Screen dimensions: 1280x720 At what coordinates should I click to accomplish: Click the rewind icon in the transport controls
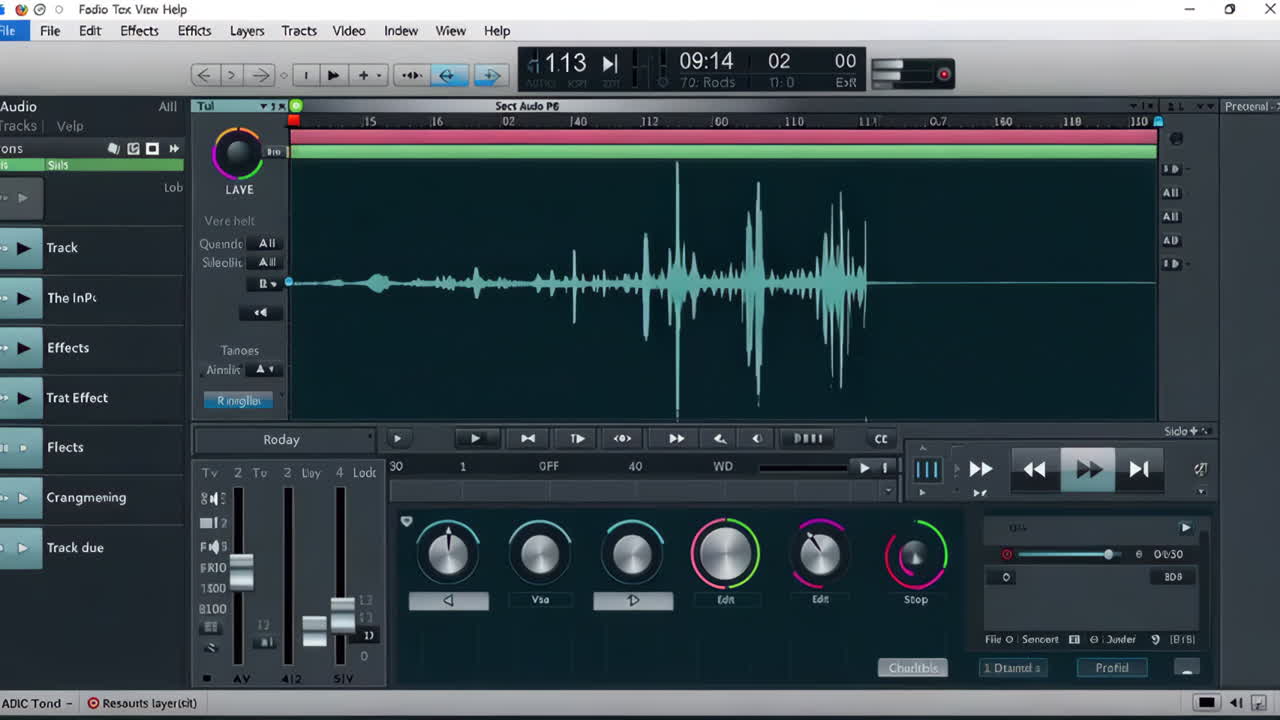[x=1034, y=468]
